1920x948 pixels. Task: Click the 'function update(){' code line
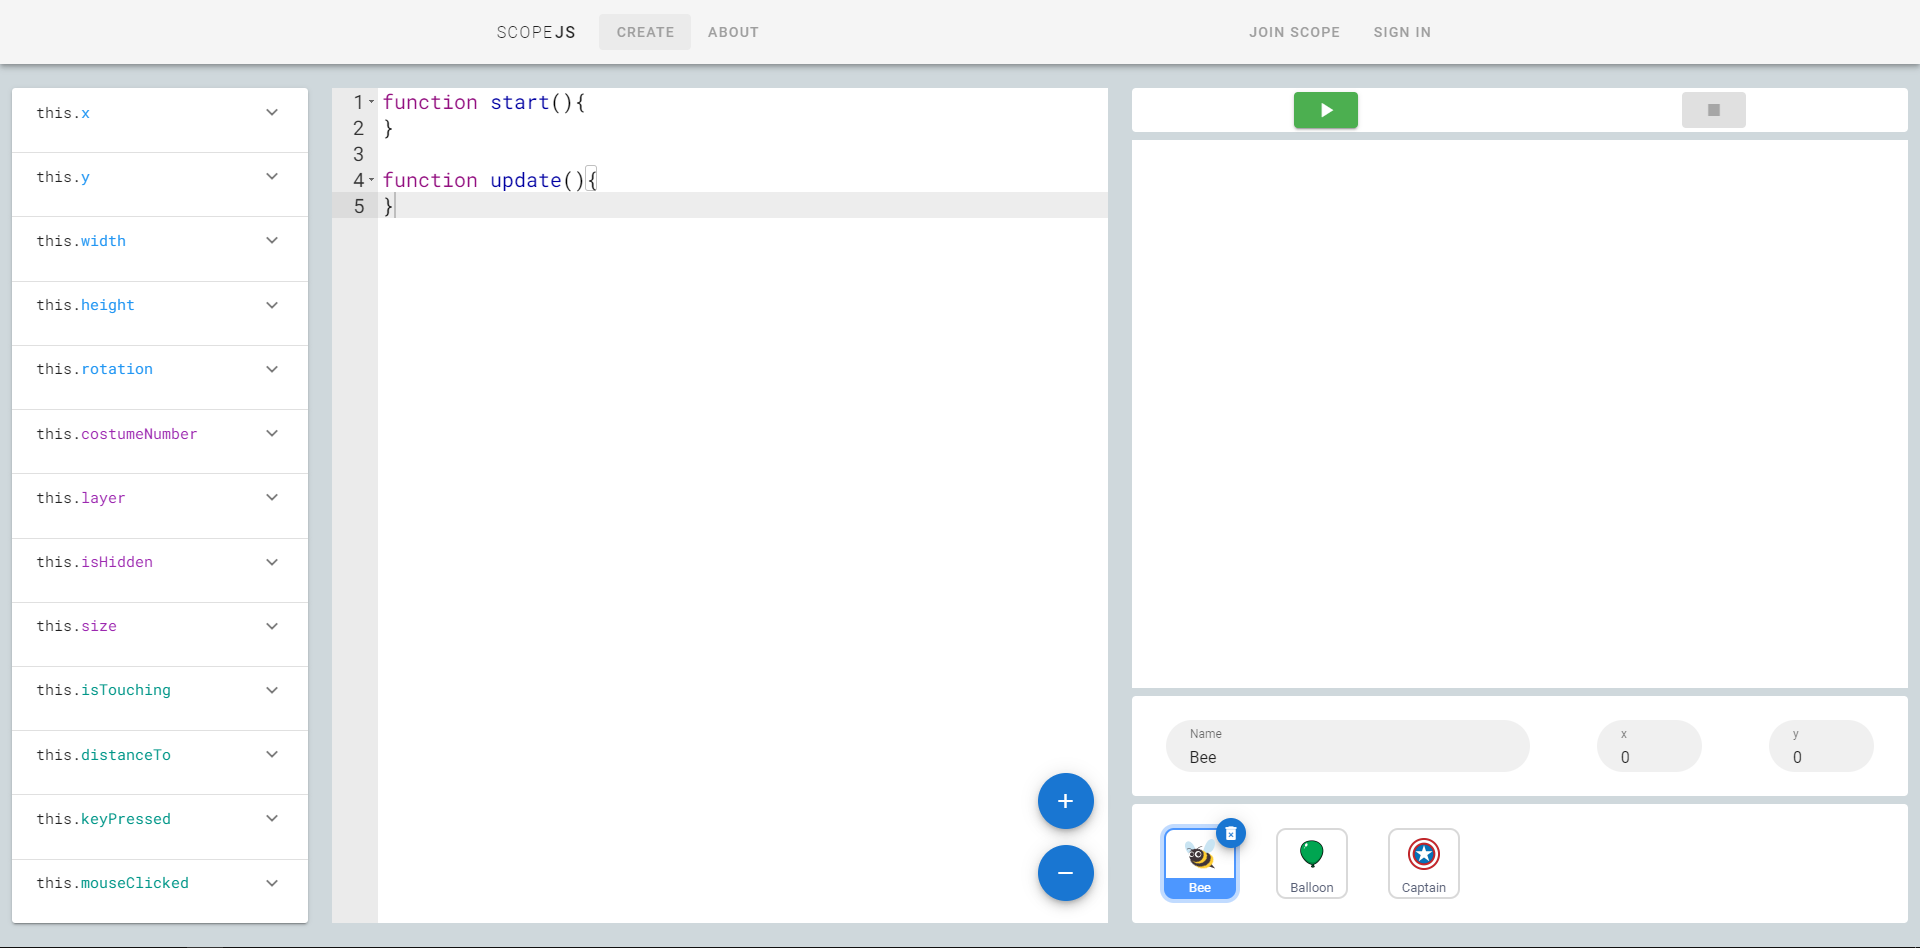743,180
